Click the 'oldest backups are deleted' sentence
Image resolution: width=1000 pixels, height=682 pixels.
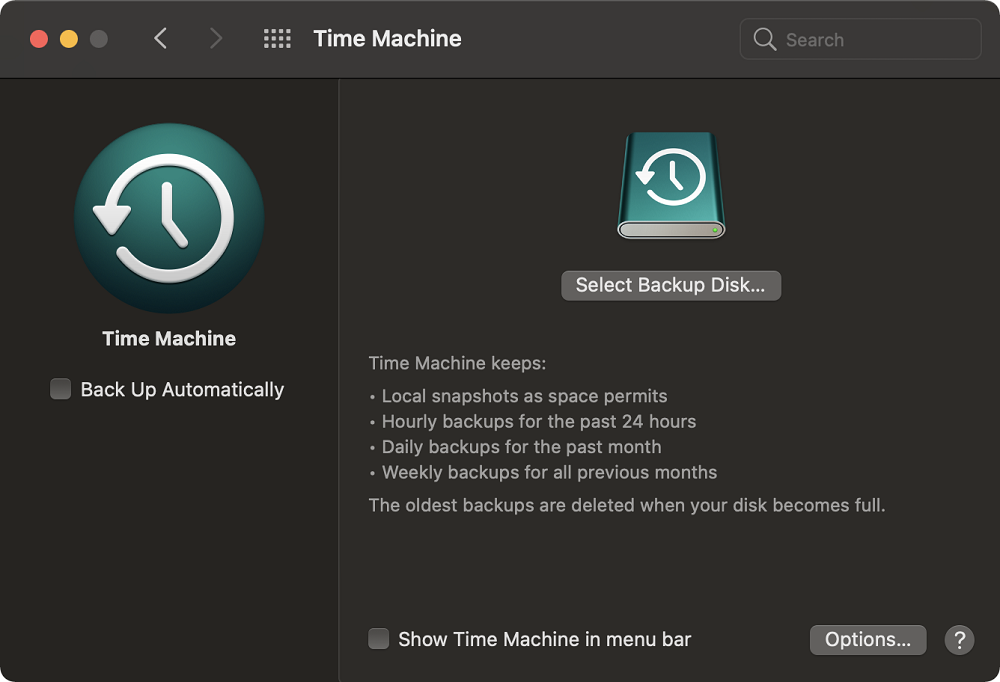(x=627, y=505)
